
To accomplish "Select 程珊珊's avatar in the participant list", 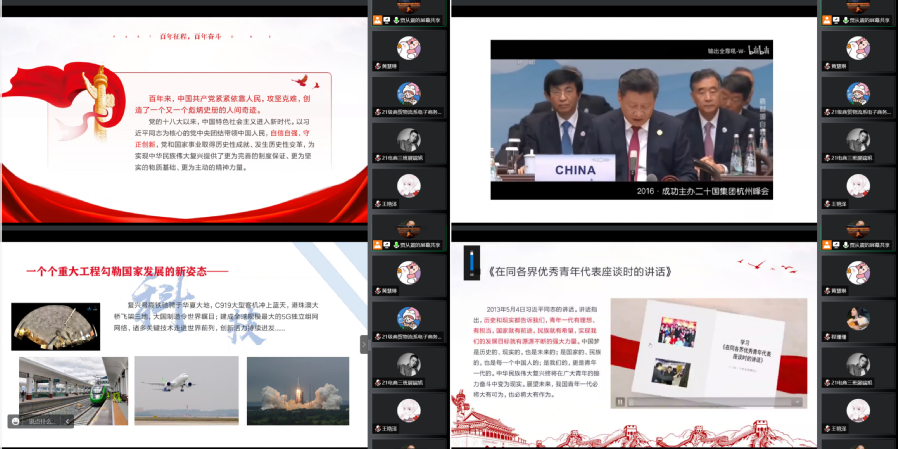I will point(858,317).
